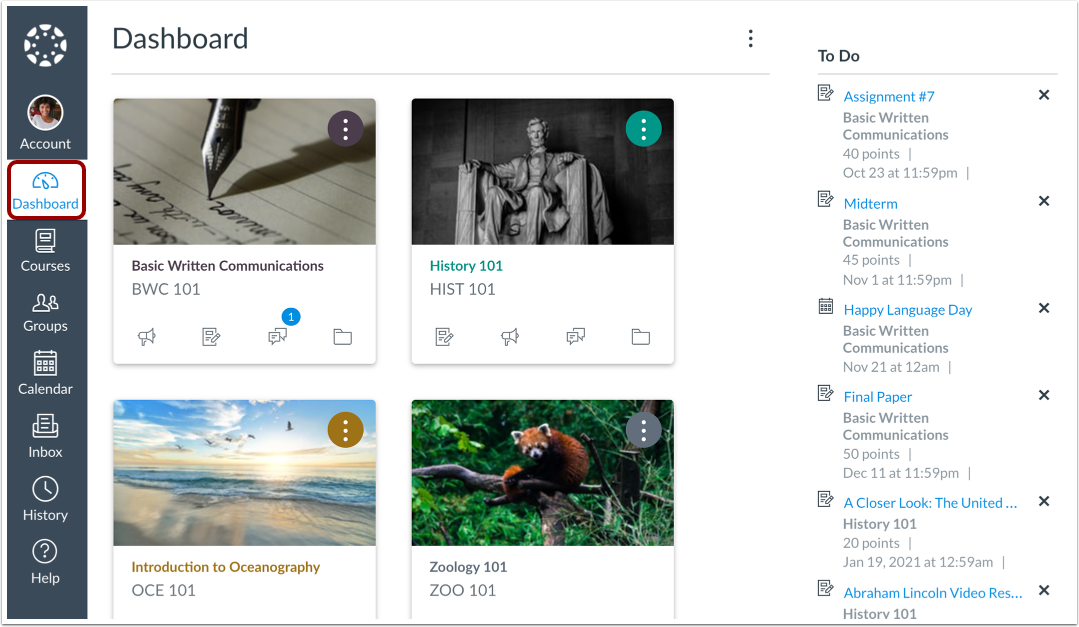Open the Final Paper to-do link
Image resolution: width=1079 pixels, height=627 pixels.
877,396
